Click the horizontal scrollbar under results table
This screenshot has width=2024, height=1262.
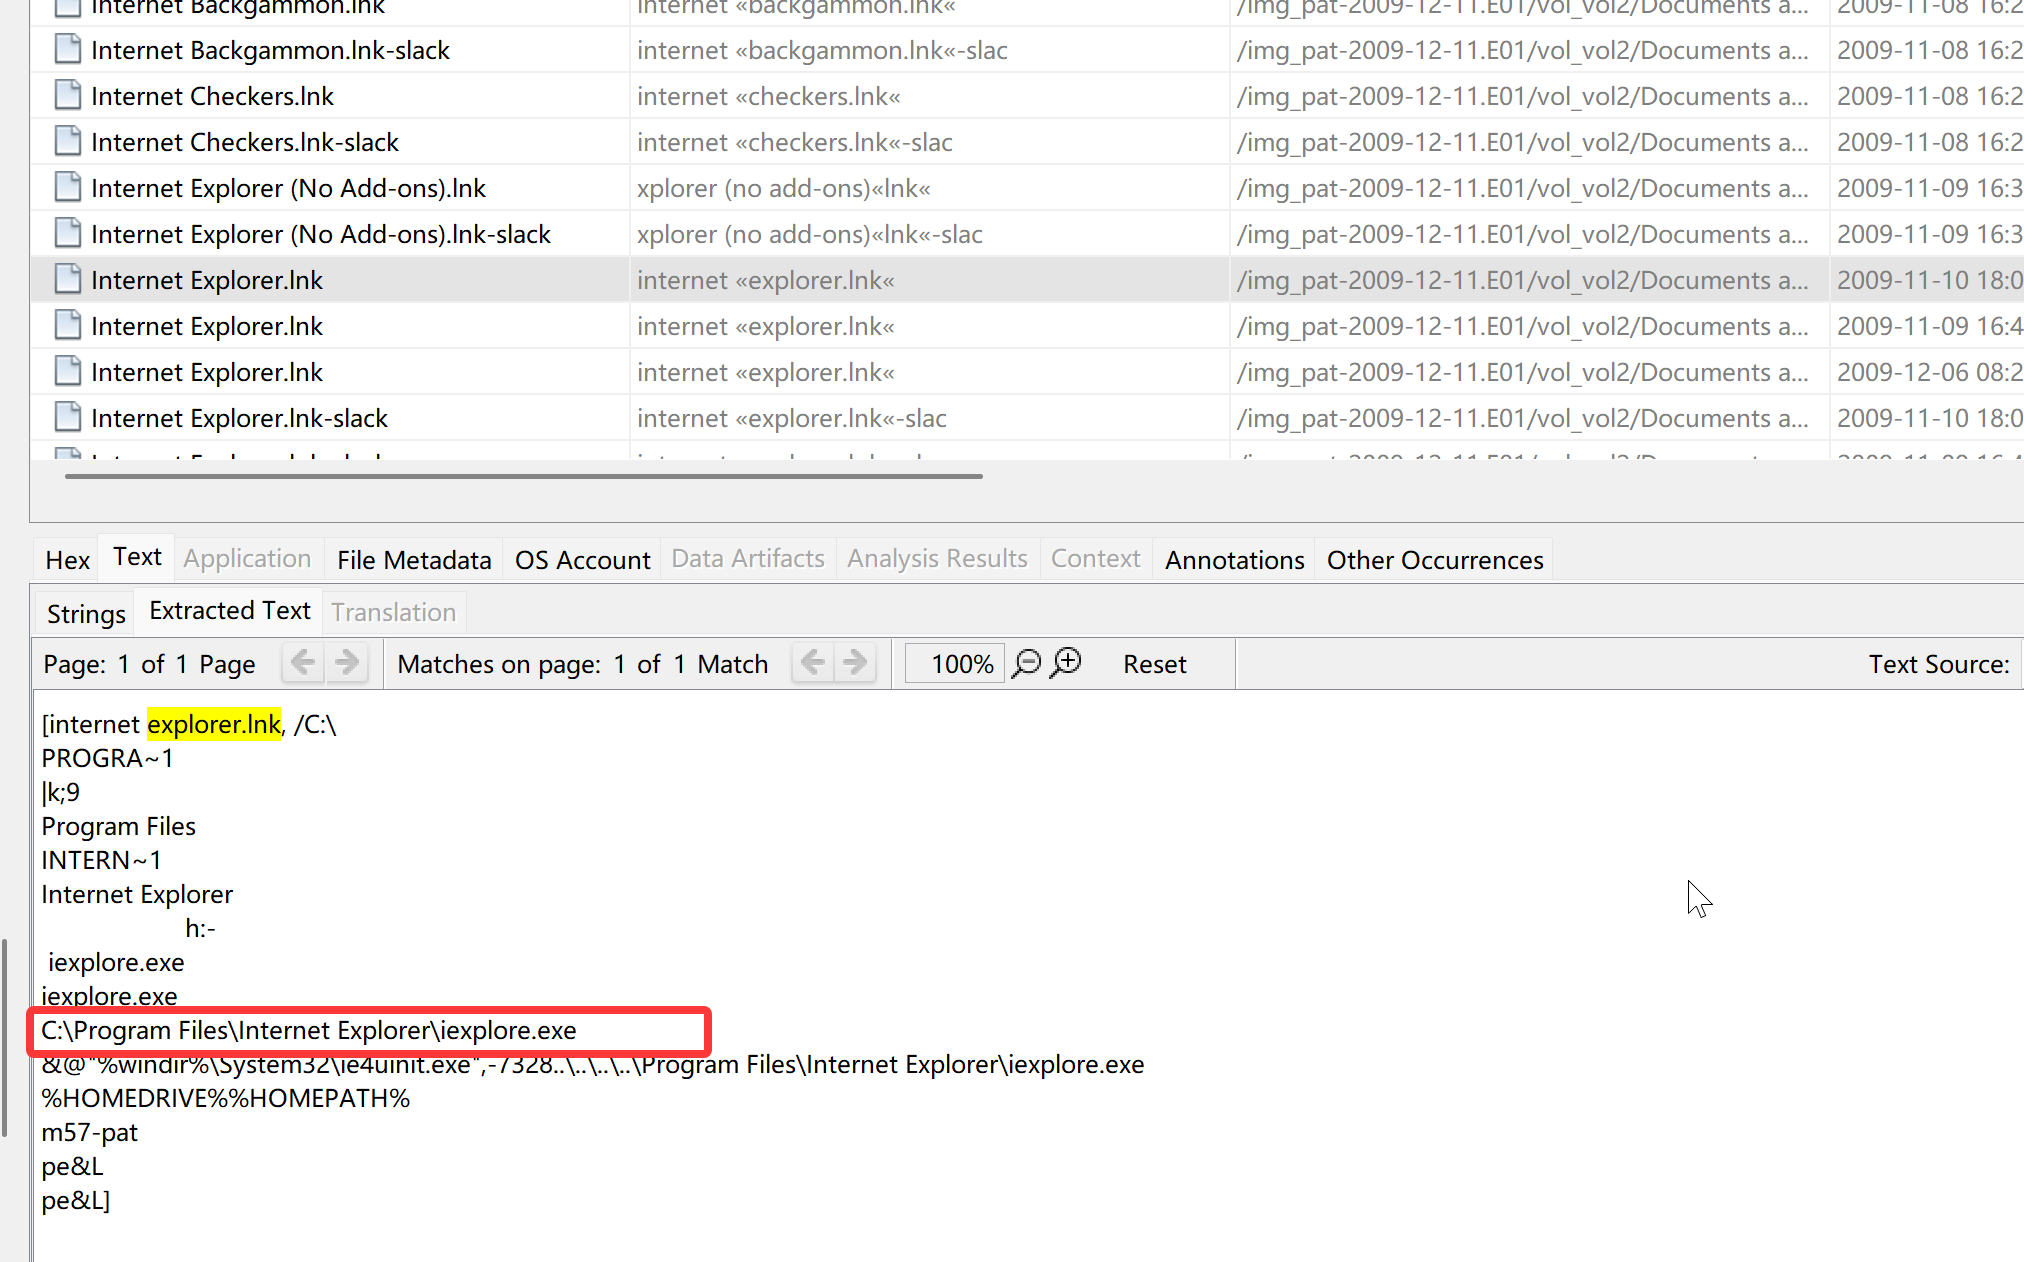pos(523,476)
